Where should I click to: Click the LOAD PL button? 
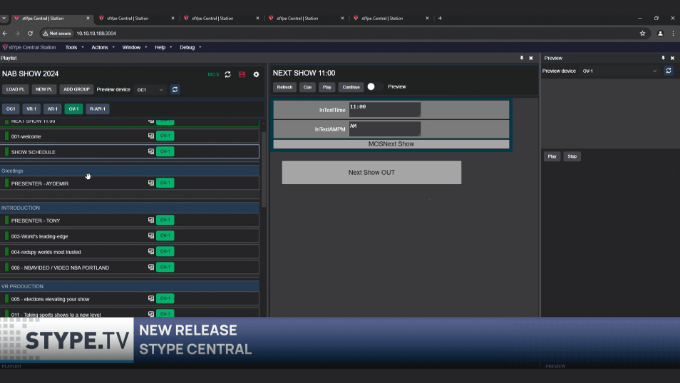[16, 89]
